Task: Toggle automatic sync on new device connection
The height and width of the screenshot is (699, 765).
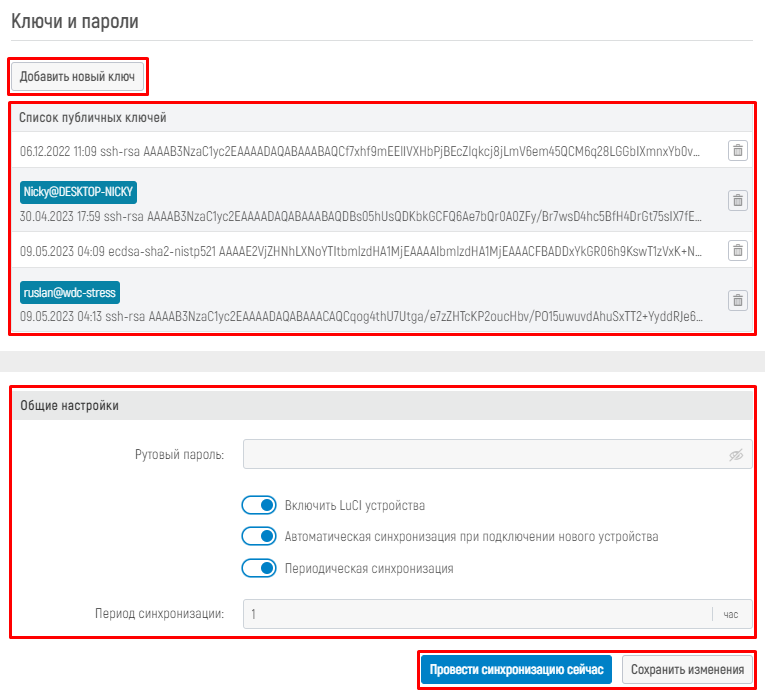Action: (259, 536)
